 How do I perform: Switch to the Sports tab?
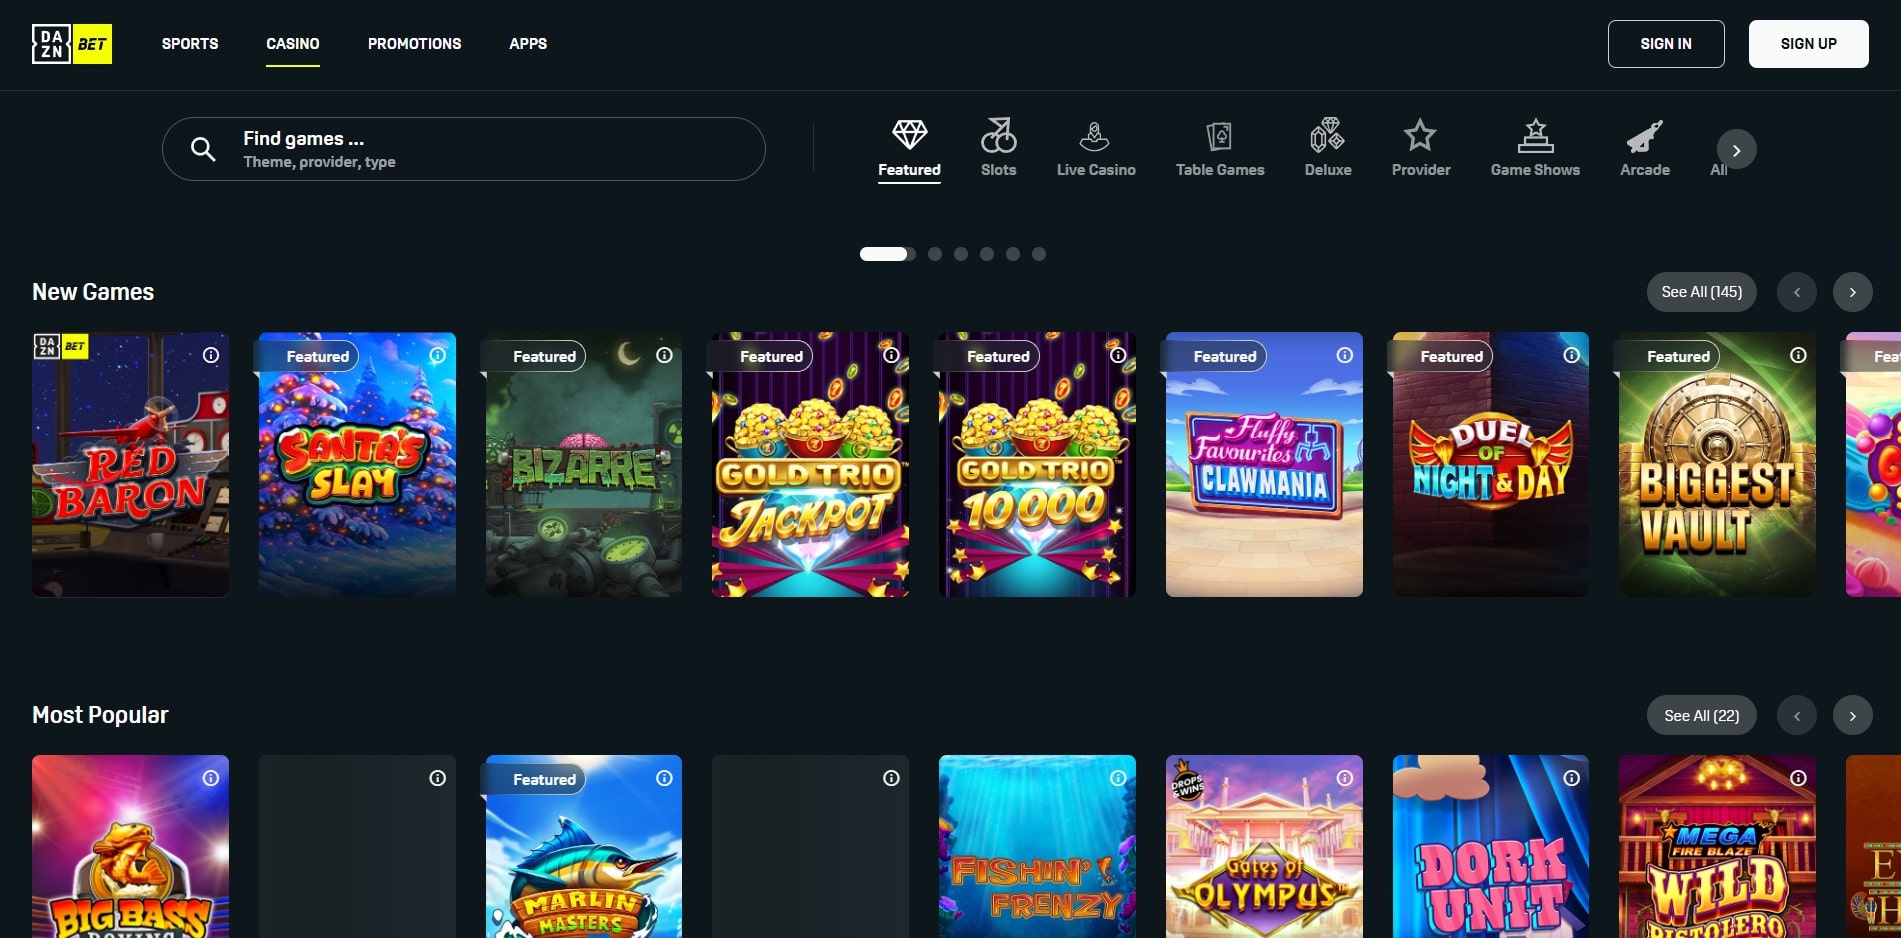(x=190, y=44)
